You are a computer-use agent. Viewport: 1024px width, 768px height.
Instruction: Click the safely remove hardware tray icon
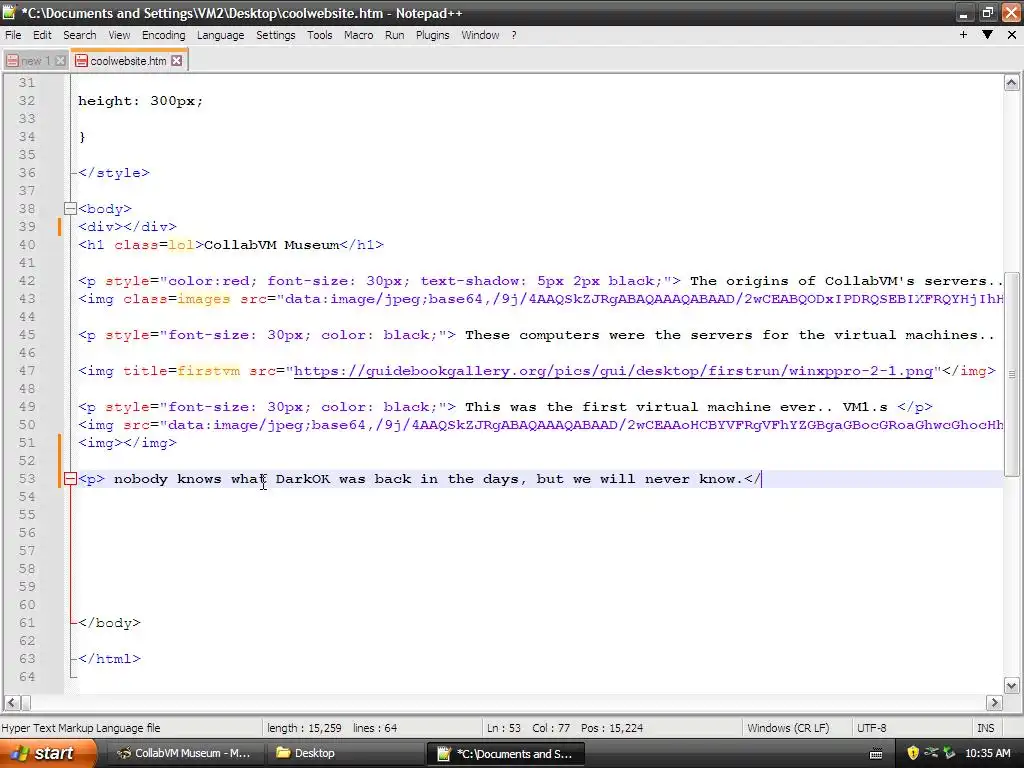coord(931,753)
